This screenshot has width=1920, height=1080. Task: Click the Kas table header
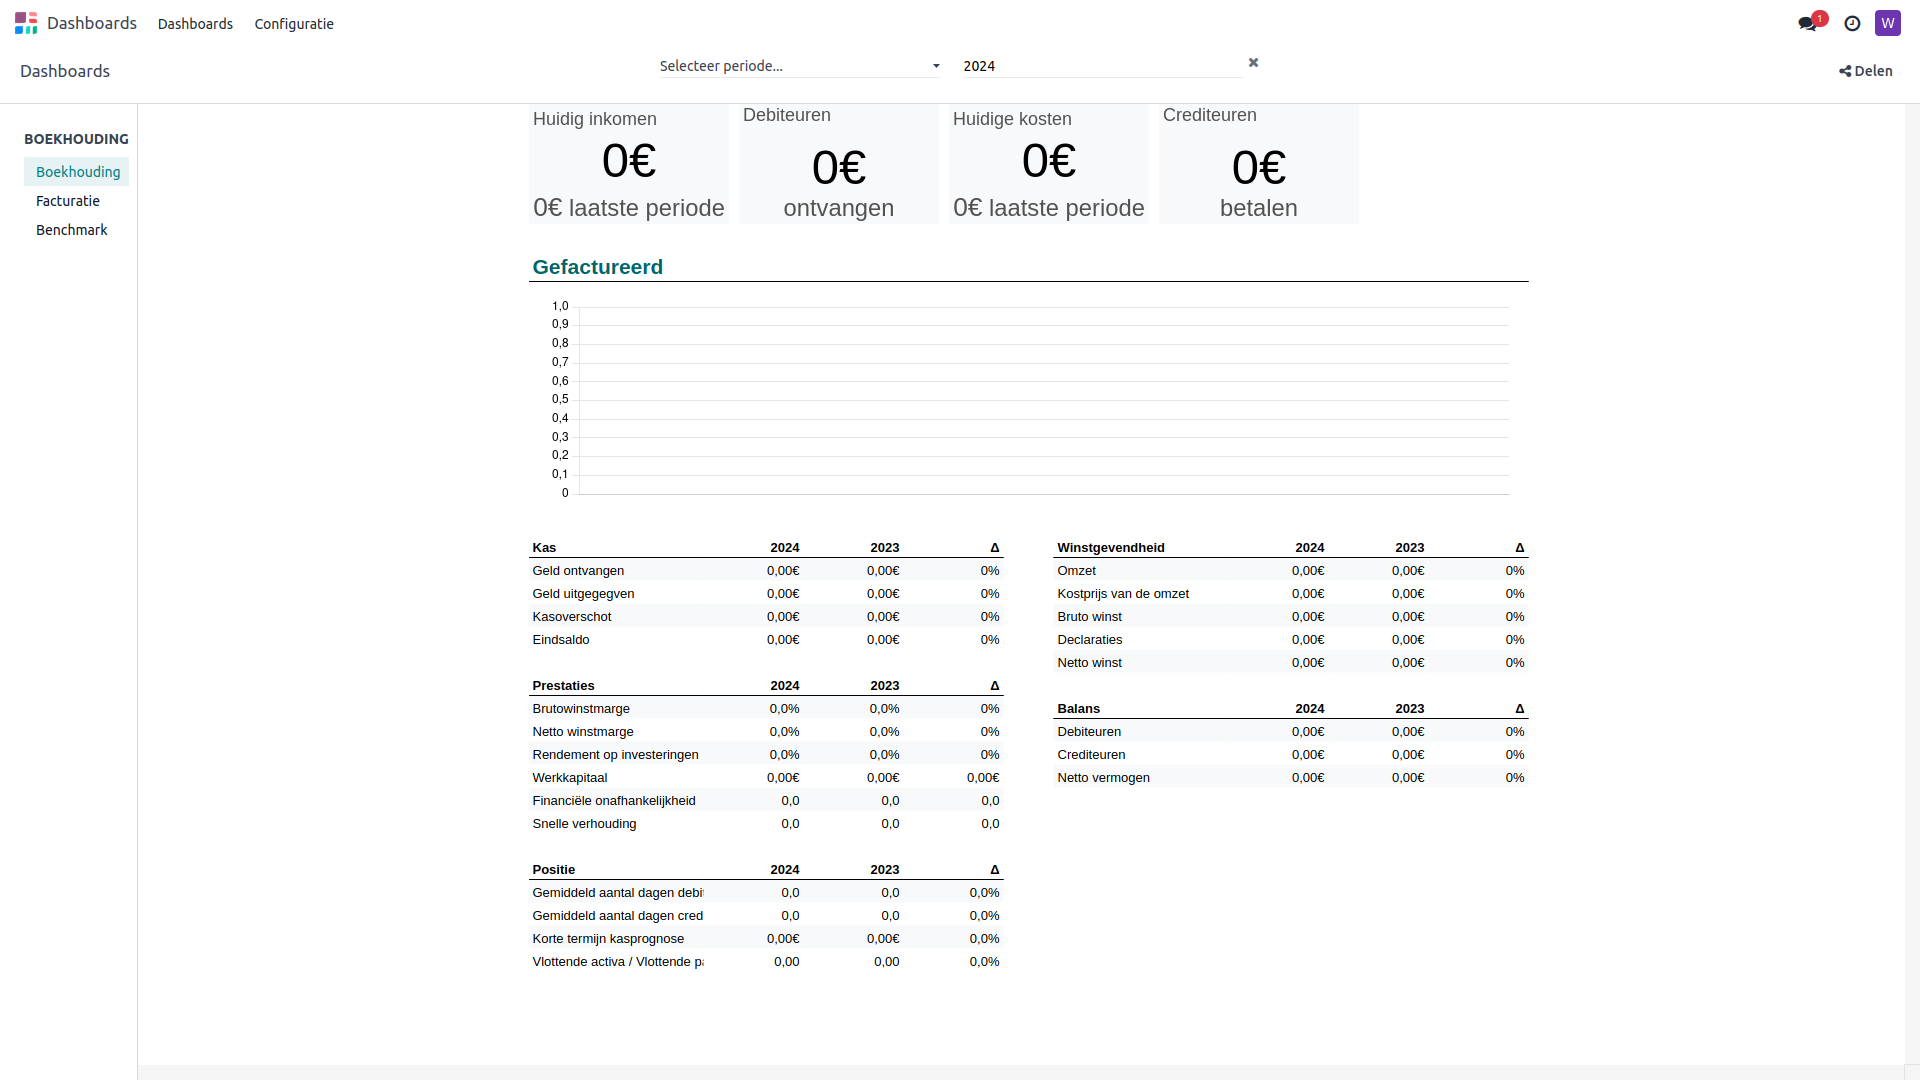pos(544,548)
